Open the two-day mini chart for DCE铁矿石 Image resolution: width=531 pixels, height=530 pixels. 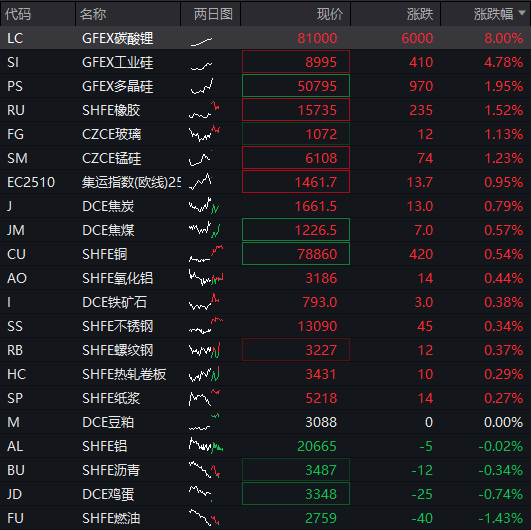tap(204, 302)
